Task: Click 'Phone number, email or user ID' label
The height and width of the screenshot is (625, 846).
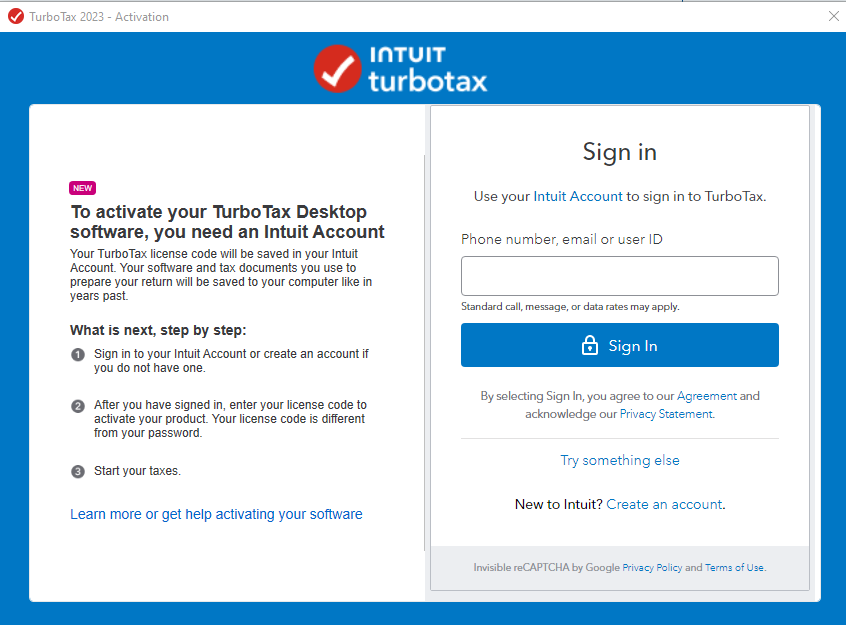Action: point(562,239)
